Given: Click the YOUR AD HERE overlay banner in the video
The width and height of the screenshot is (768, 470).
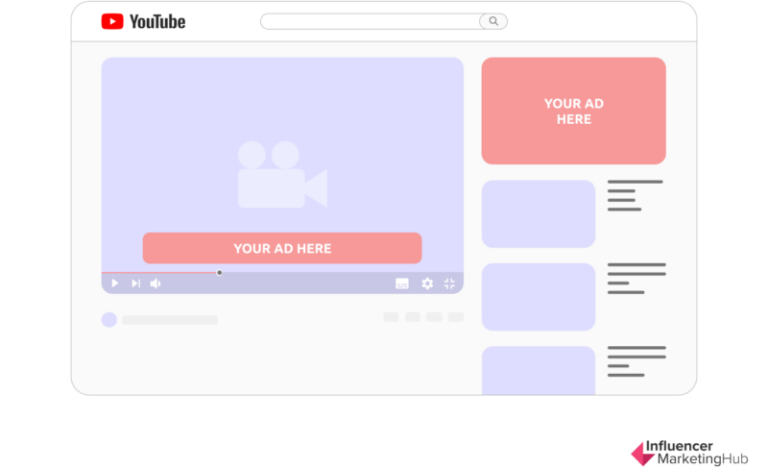Looking at the screenshot, I should [282, 248].
